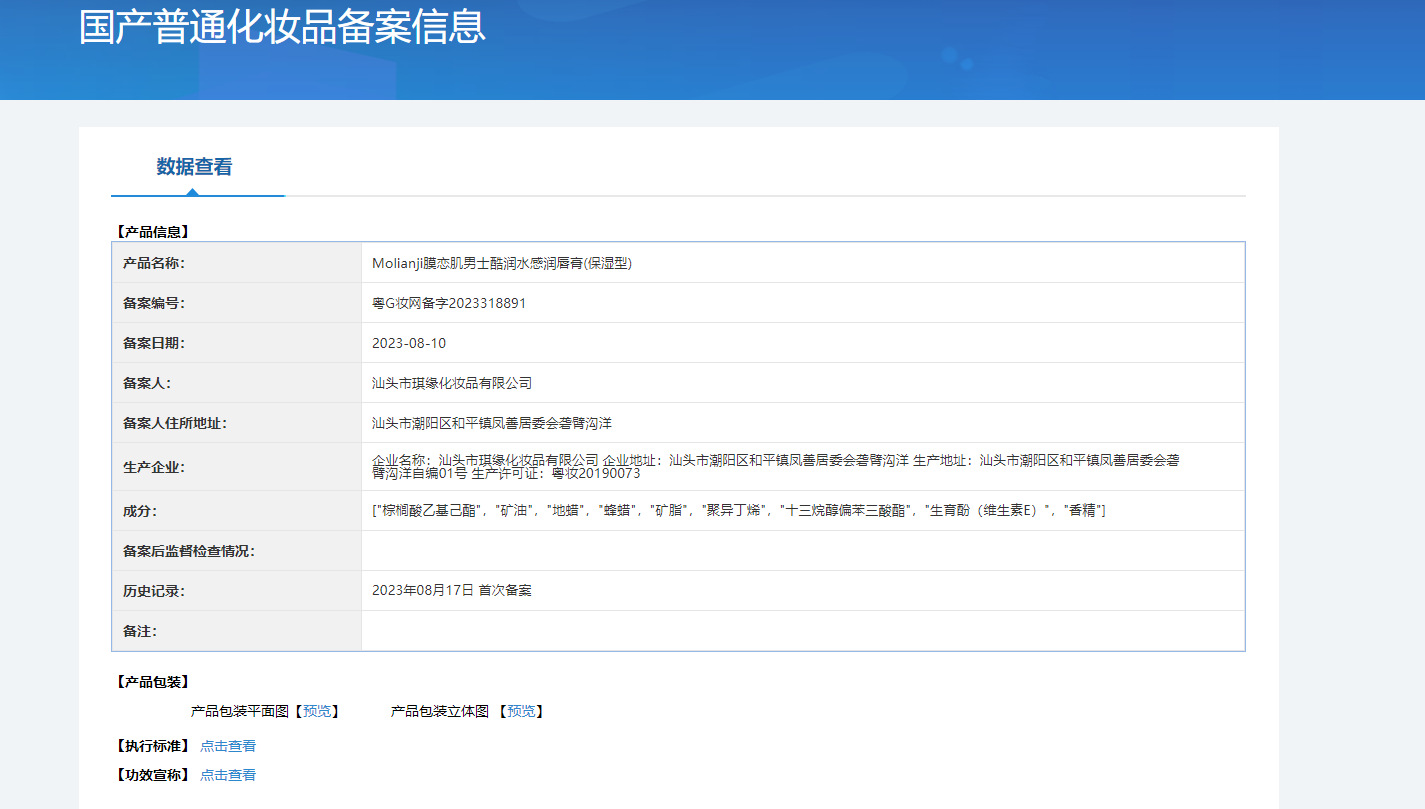Click the filer name 汕头市琪缘化妆品有限公司

(x=452, y=383)
